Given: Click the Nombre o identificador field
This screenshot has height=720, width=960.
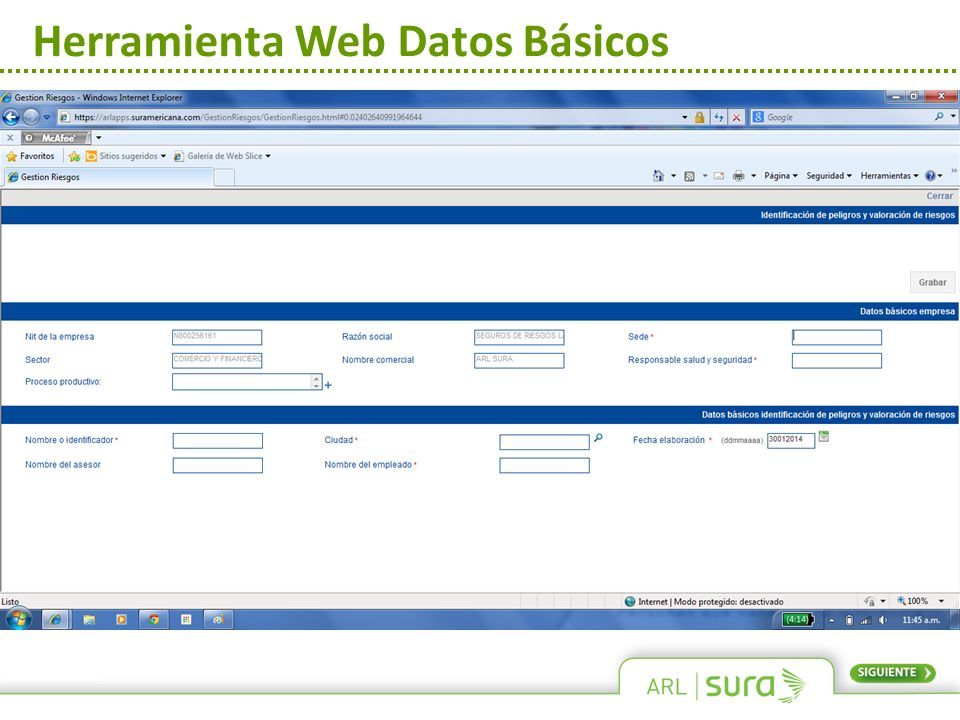Looking at the screenshot, I should (217, 441).
